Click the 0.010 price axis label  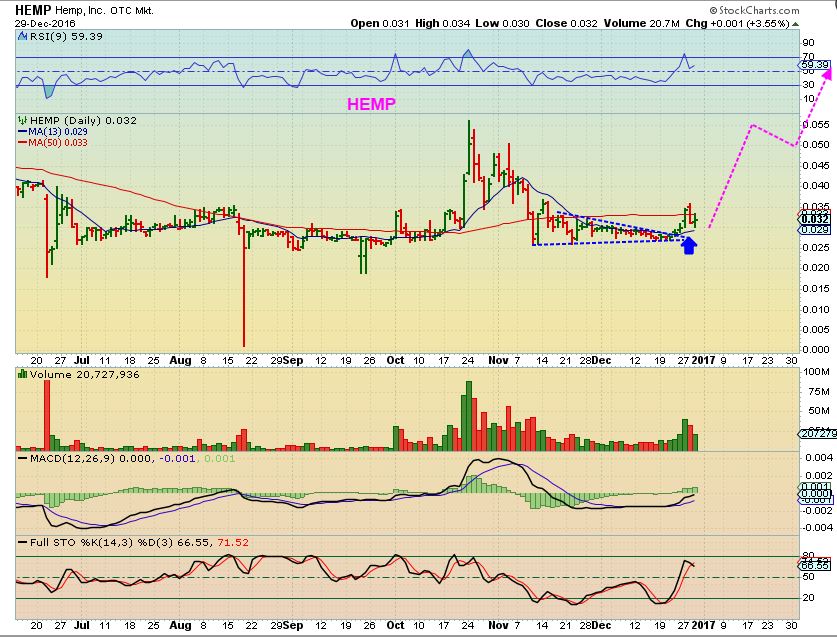tap(816, 310)
